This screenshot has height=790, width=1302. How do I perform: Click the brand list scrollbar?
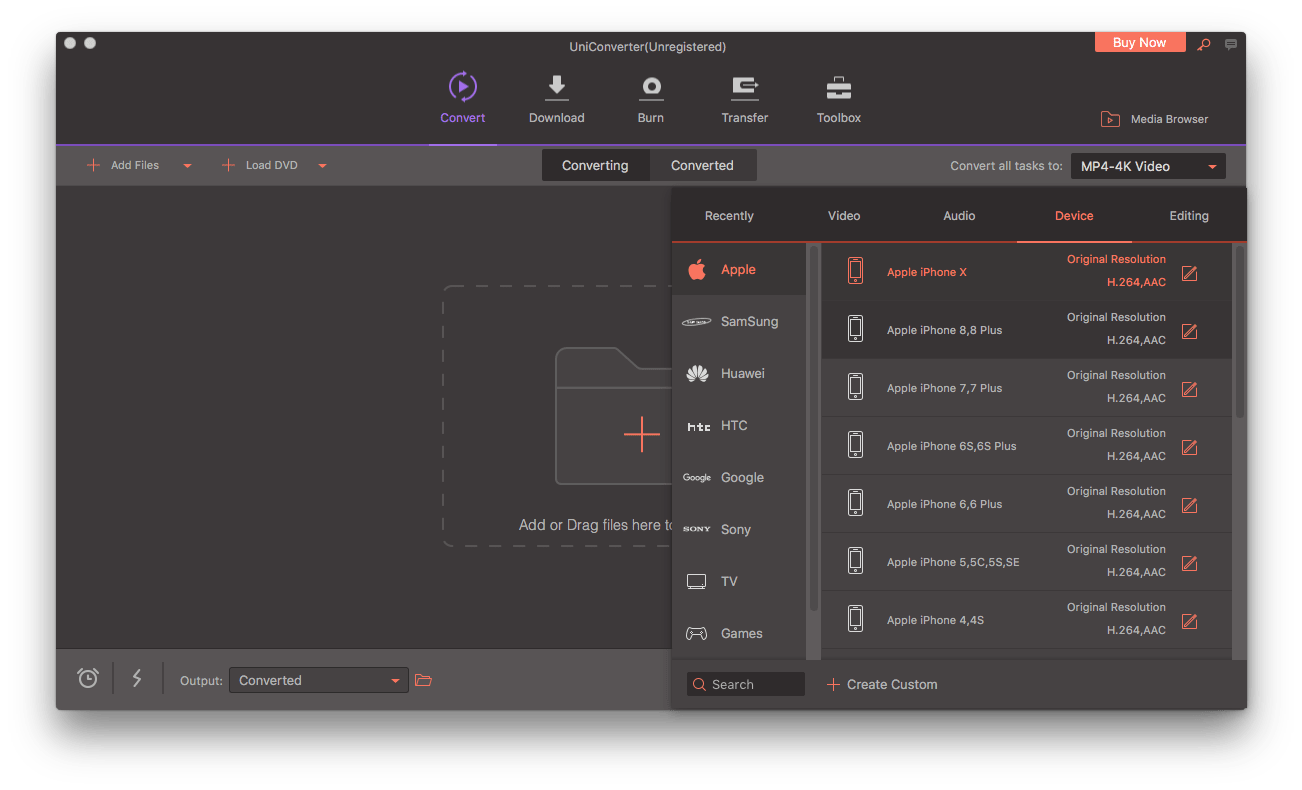click(814, 430)
